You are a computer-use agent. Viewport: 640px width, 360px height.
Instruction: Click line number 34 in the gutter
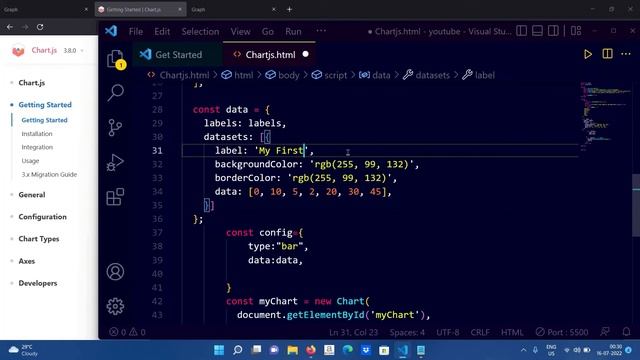coord(157,191)
